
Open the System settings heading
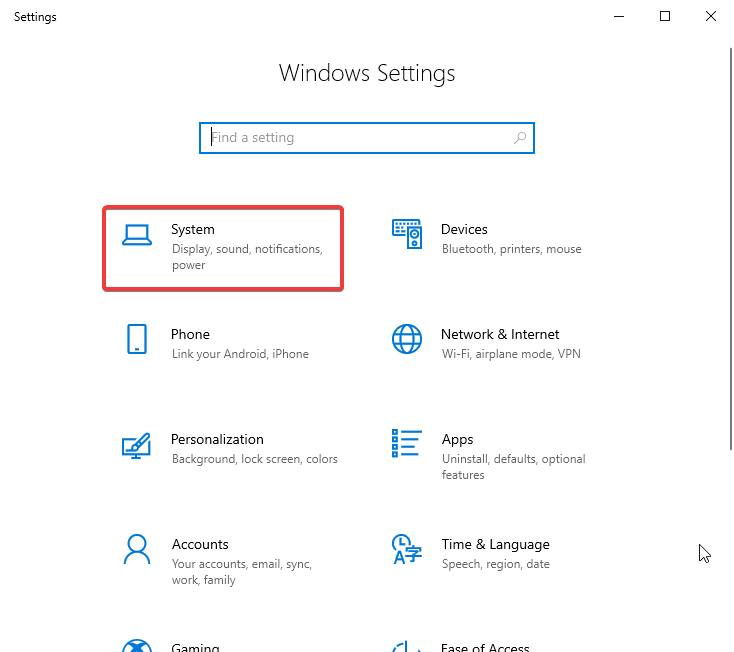[192, 229]
